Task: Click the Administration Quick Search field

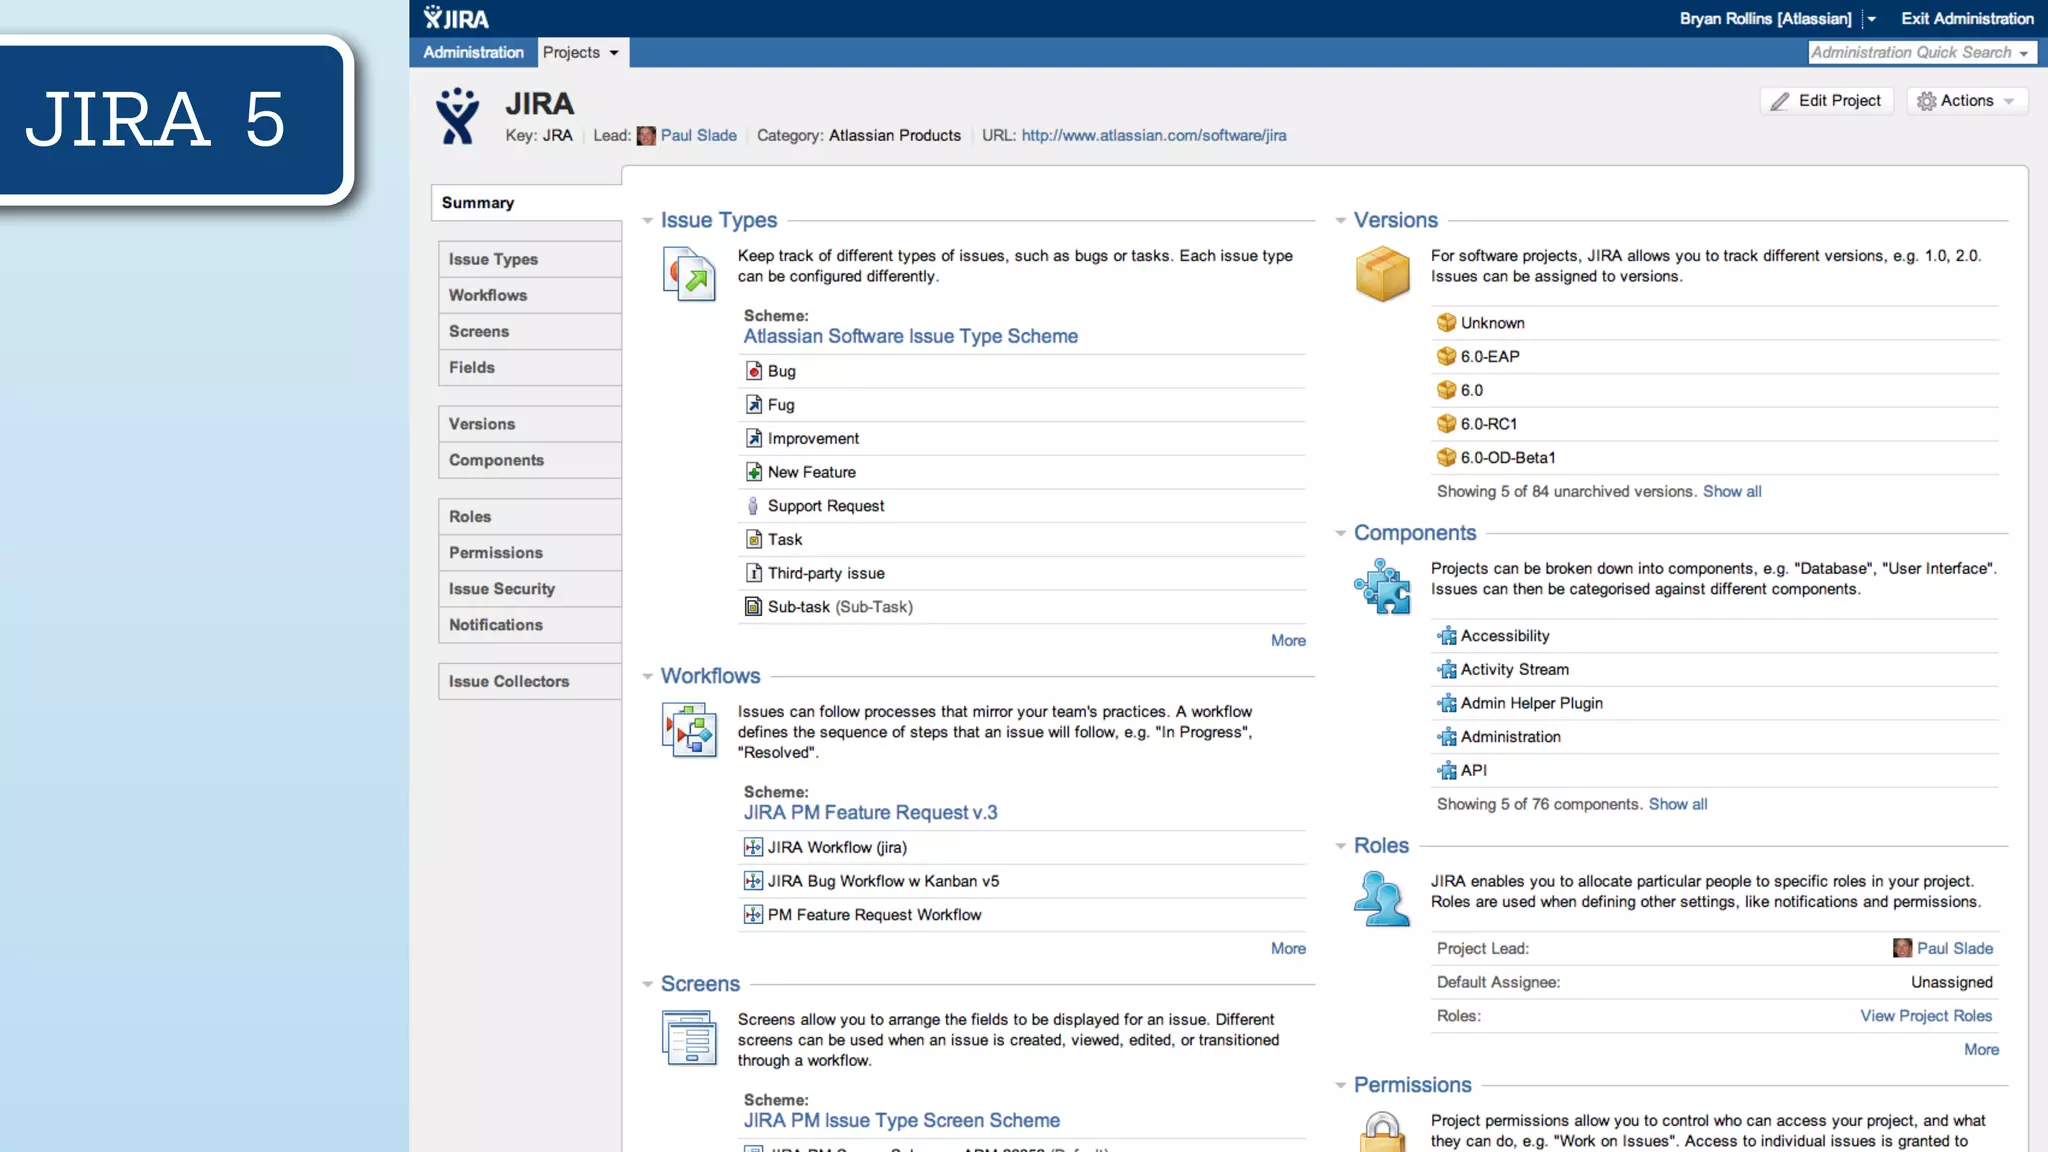Action: click(1921, 53)
